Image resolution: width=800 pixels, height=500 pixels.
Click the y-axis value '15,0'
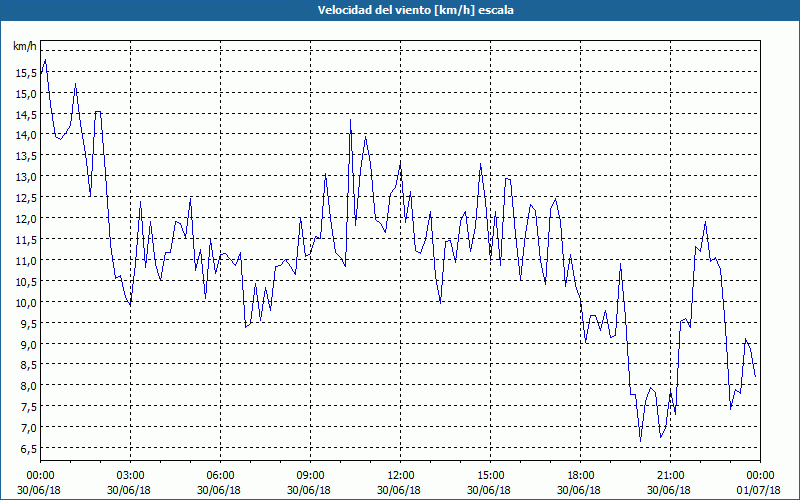(x=26, y=94)
